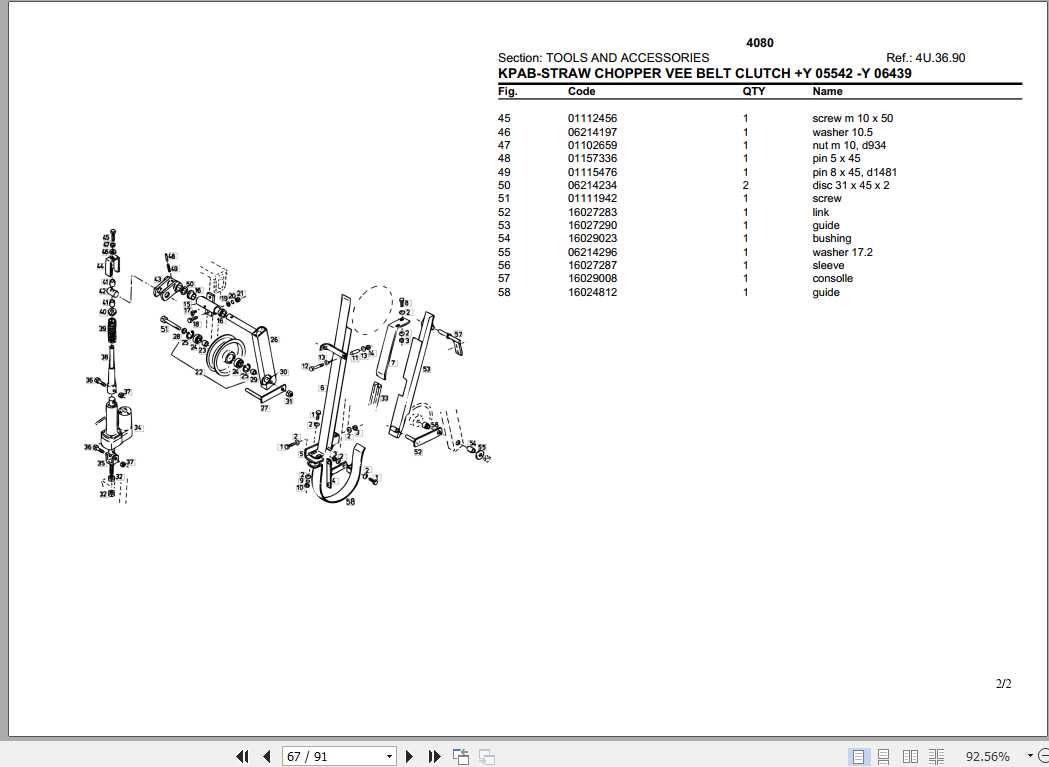Go to the first page
The height and width of the screenshot is (767, 1049).
pos(242,756)
